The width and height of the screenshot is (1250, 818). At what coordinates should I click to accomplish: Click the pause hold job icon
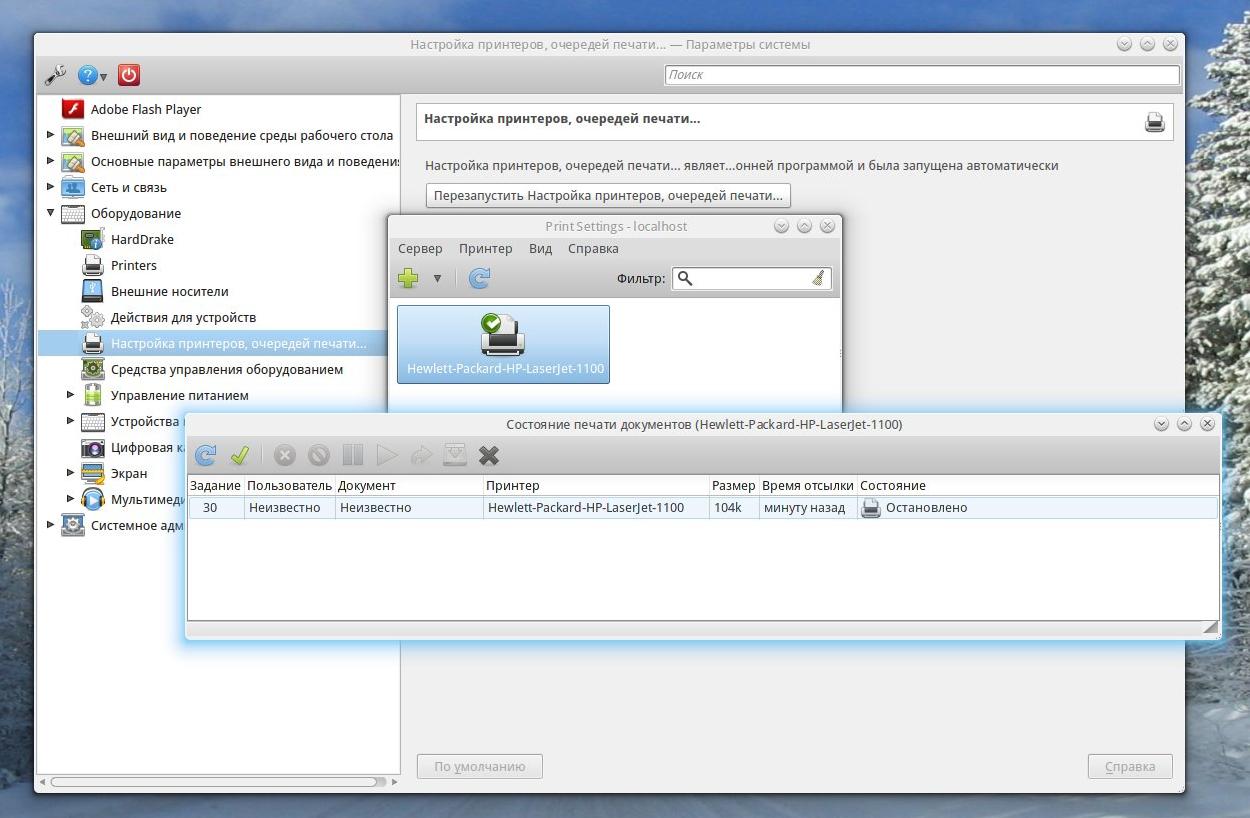click(x=352, y=455)
